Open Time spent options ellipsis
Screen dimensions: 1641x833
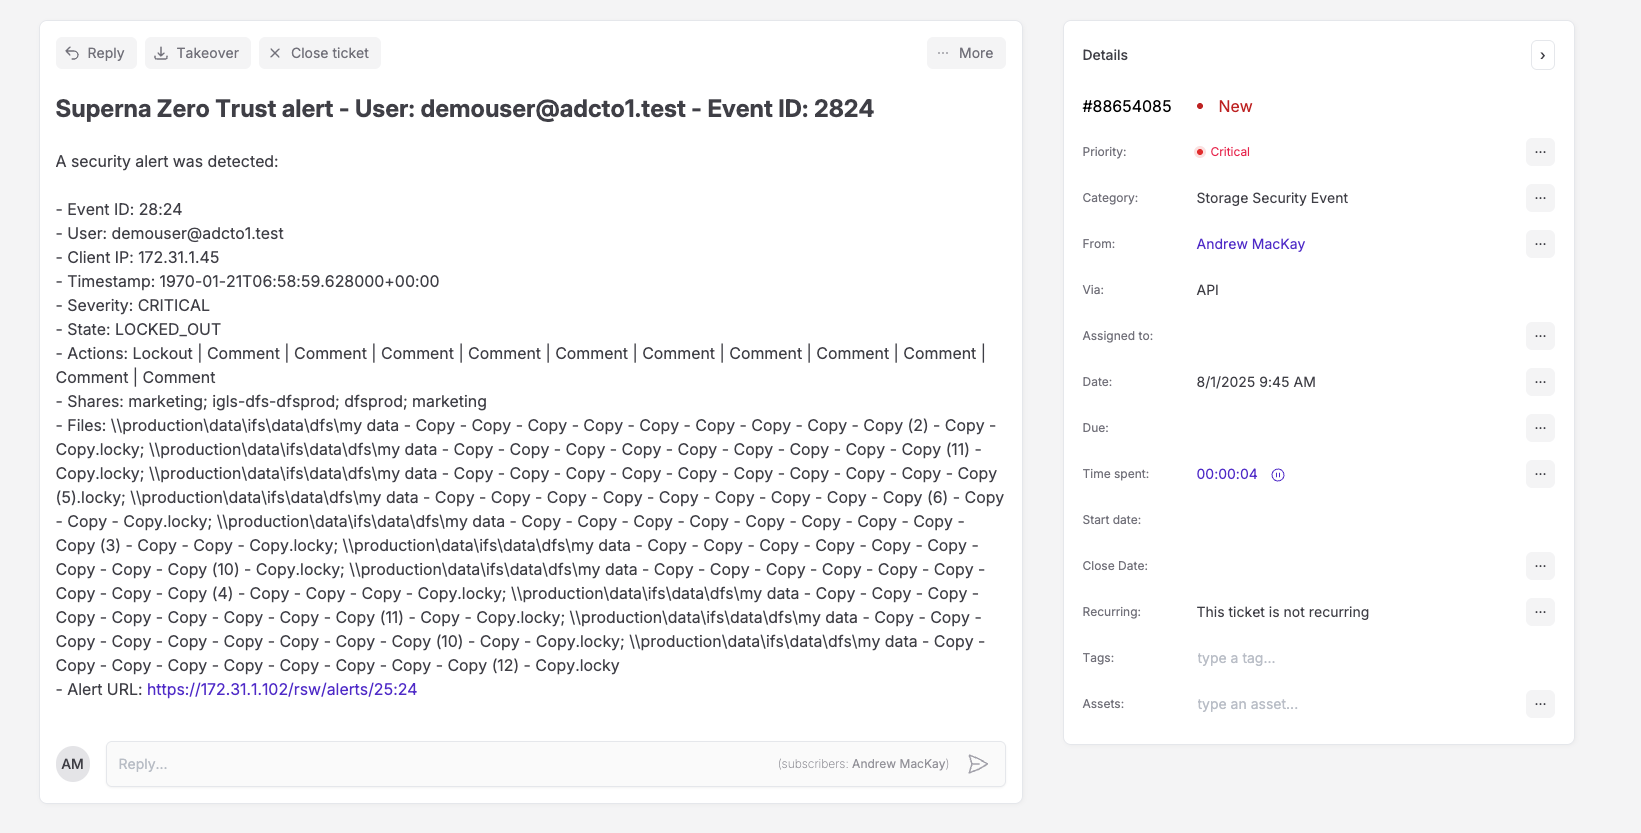pyautogui.click(x=1540, y=474)
